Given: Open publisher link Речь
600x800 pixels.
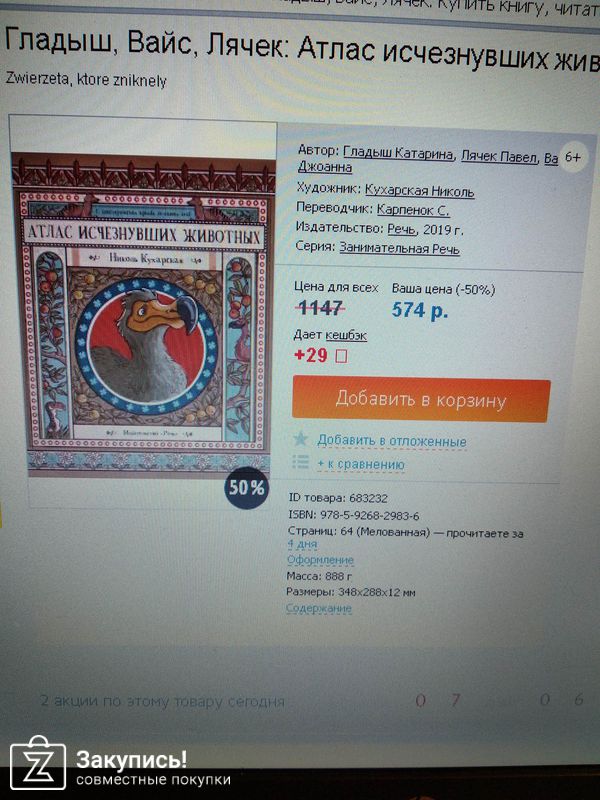Looking at the screenshot, I should pos(402,229).
